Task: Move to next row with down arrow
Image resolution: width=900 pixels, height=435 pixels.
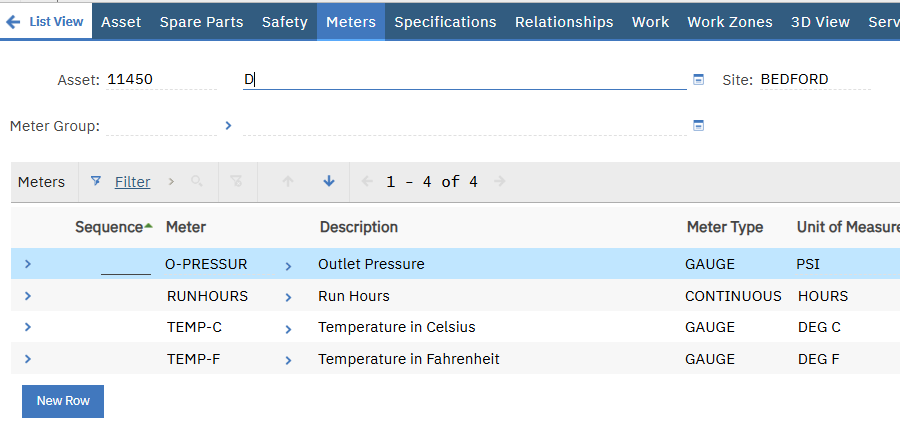Action: pyautogui.click(x=328, y=181)
